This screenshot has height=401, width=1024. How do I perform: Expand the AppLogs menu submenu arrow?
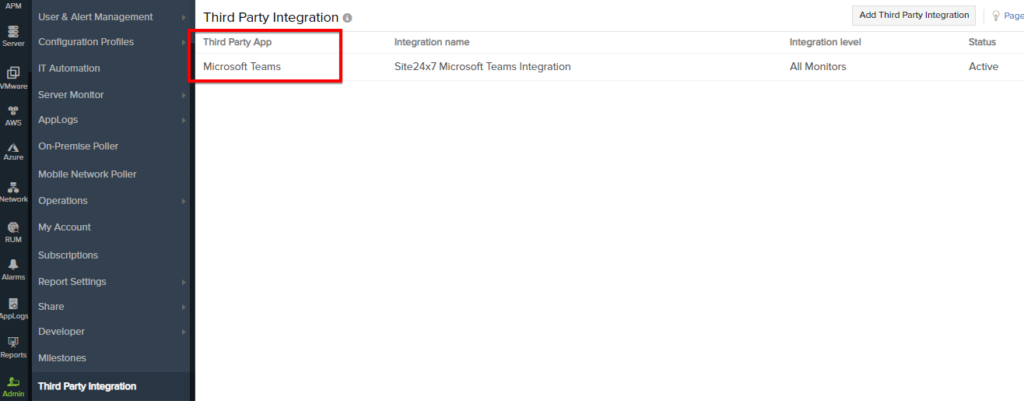click(184, 120)
